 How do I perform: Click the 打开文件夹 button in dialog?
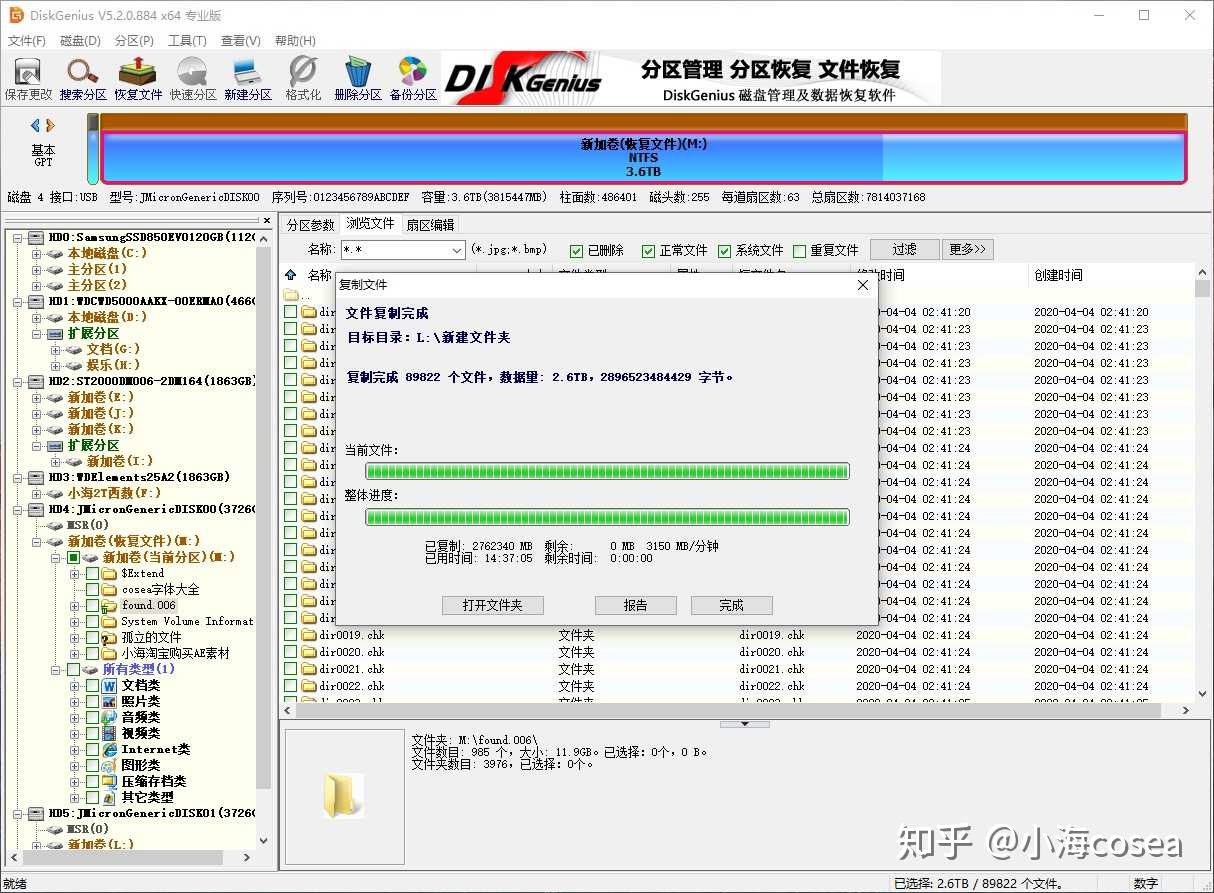[x=493, y=605]
